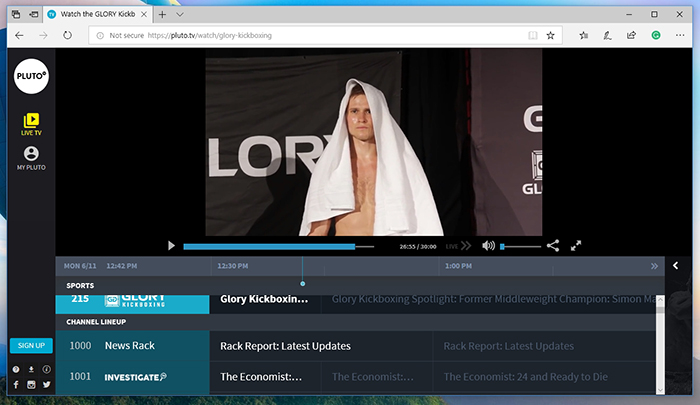Show tab previews dropdown arrow
Image resolution: width=700 pixels, height=405 pixels.
tap(179, 15)
